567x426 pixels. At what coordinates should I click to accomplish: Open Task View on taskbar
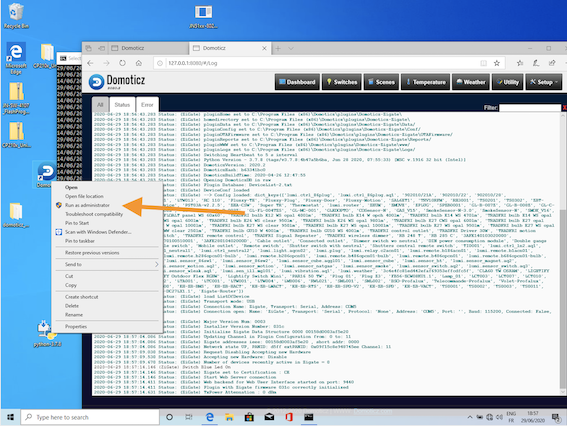click(x=189, y=417)
